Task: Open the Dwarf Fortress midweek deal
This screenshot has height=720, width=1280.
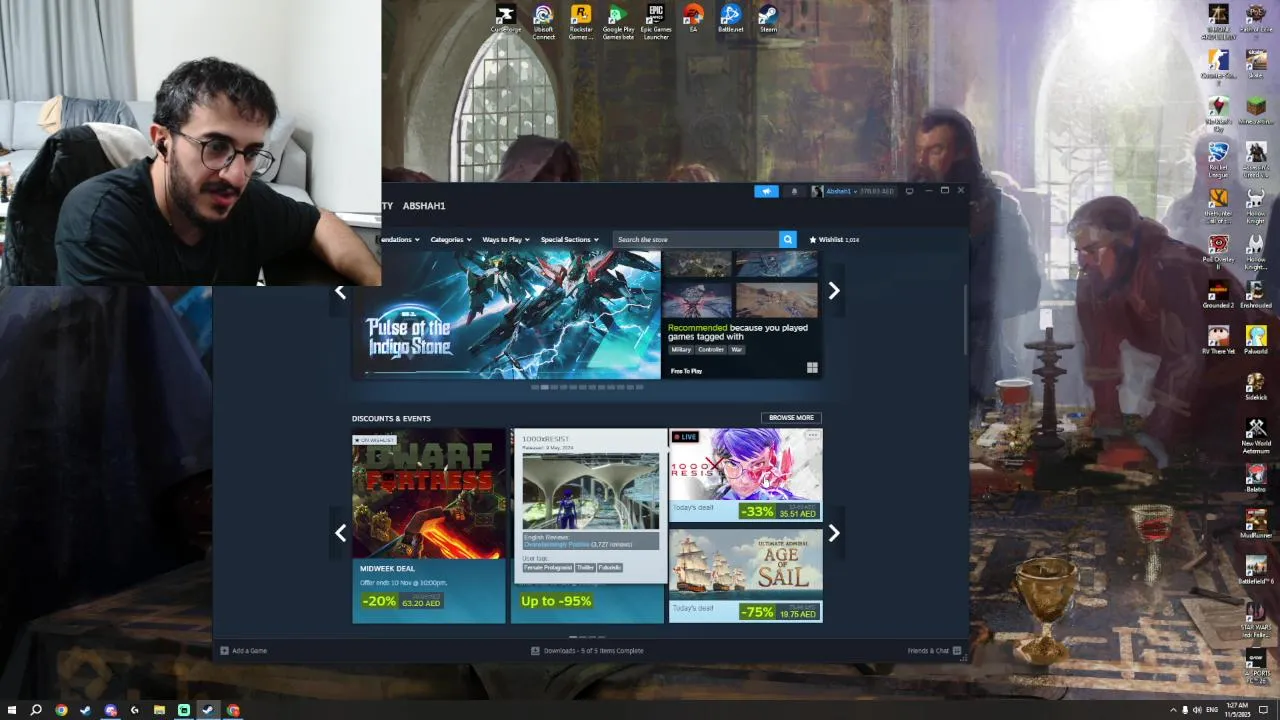Action: click(429, 526)
